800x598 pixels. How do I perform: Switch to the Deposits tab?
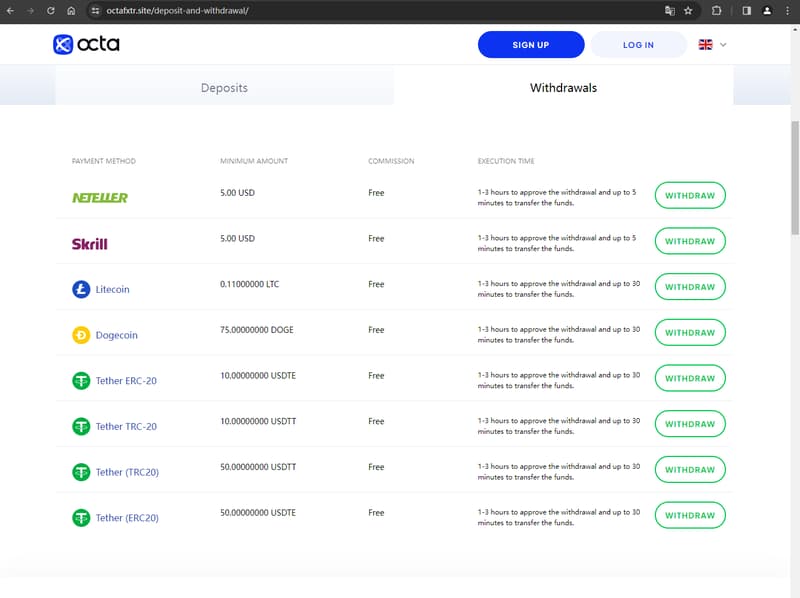click(224, 87)
